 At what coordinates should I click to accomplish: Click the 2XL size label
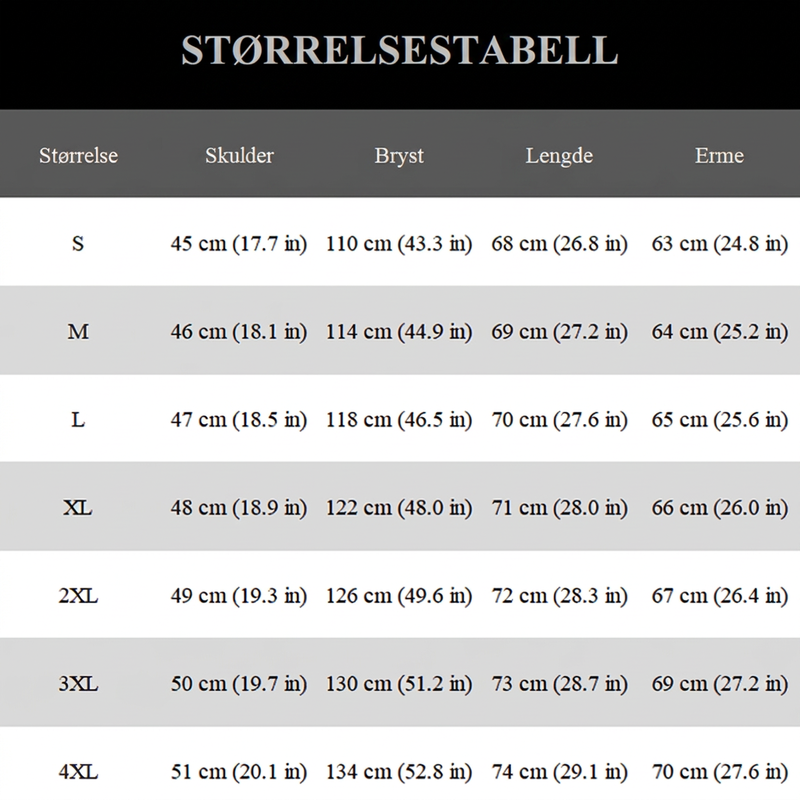click(78, 595)
